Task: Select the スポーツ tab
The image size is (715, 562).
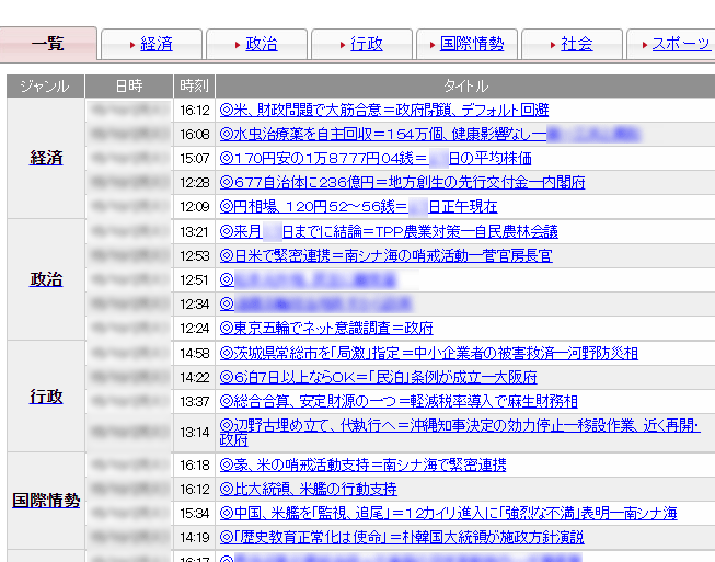Action: [x=680, y=44]
